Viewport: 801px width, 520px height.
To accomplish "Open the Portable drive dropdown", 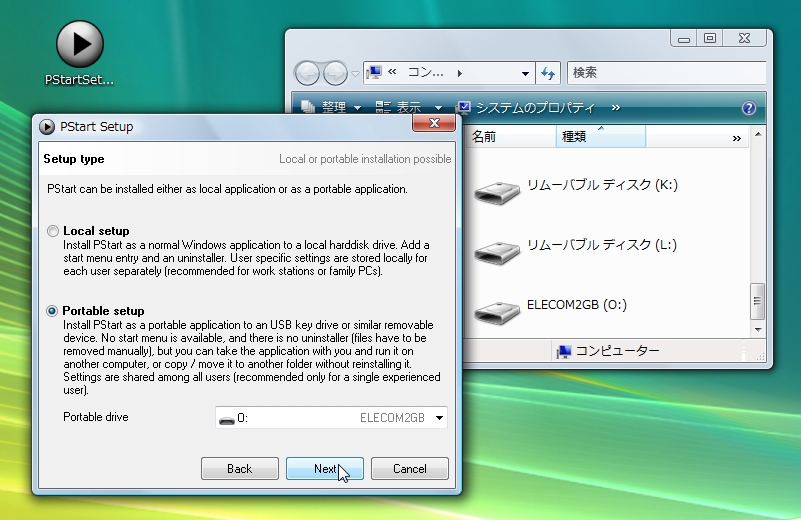I will tap(331, 418).
